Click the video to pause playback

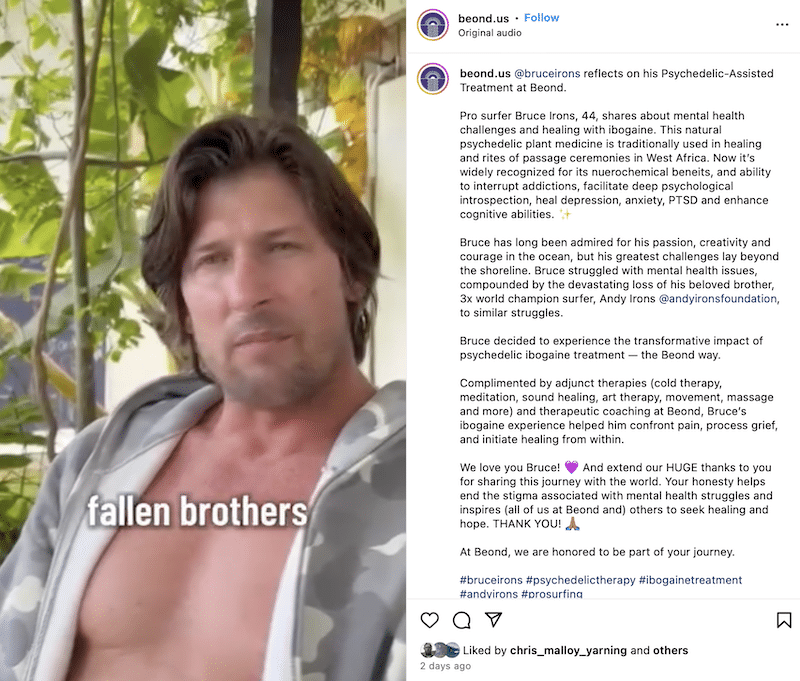pos(203,340)
